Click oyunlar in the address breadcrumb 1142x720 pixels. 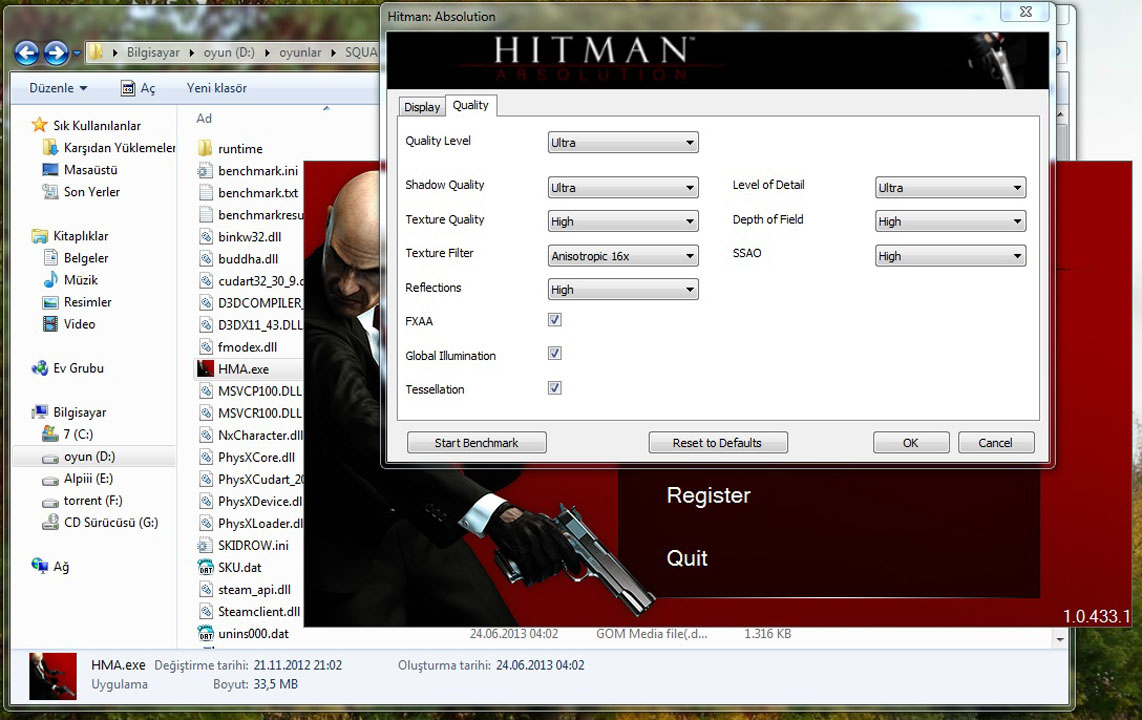point(300,52)
